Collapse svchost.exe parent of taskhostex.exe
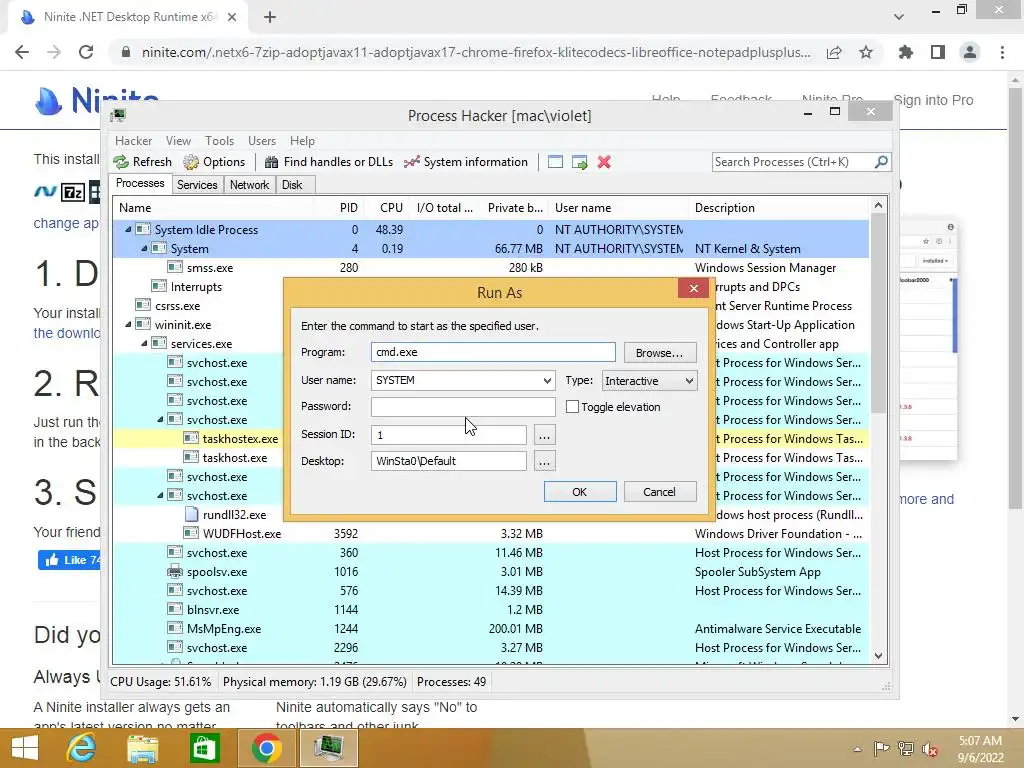The height and width of the screenshot is (768, 1024). (x=160, y=419)
